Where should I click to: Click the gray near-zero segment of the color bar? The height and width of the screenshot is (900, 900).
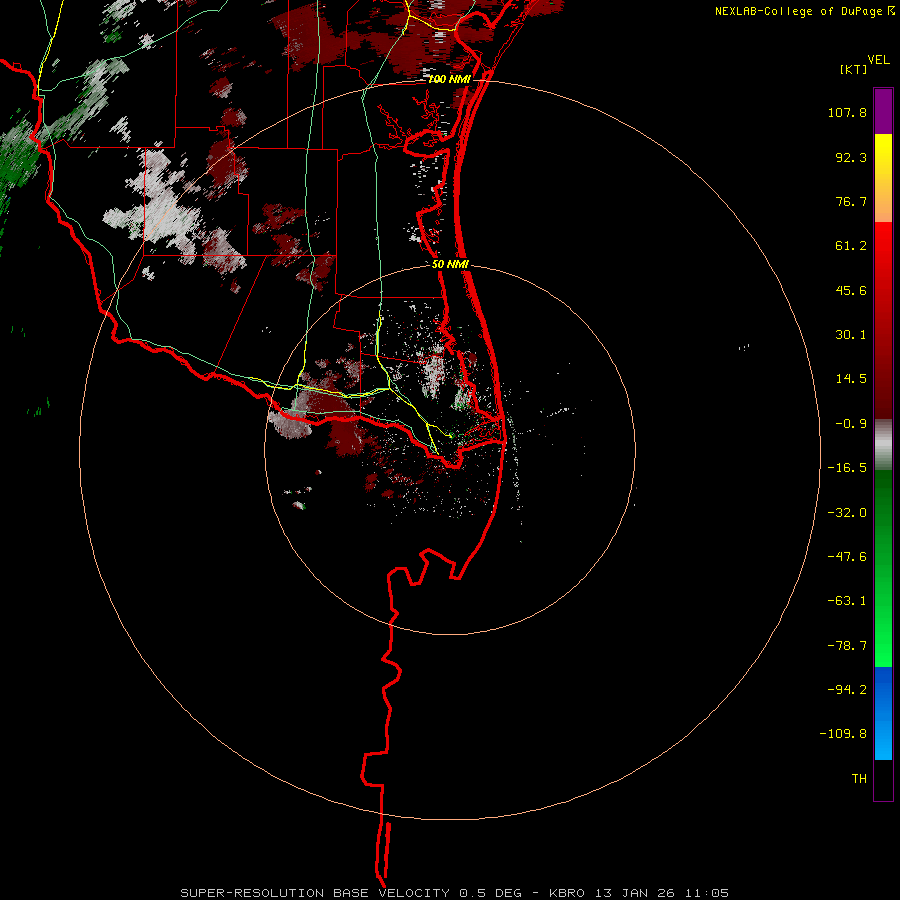pyautogui.click(x=883, y=445)
